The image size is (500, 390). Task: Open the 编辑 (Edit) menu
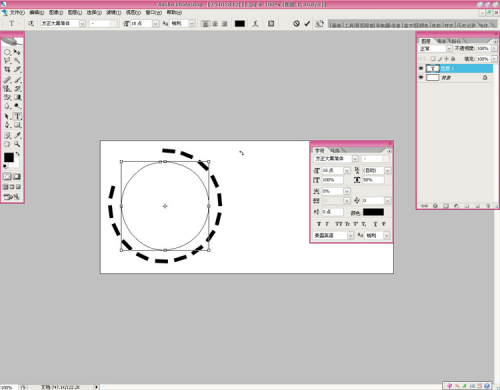point(36,13)
